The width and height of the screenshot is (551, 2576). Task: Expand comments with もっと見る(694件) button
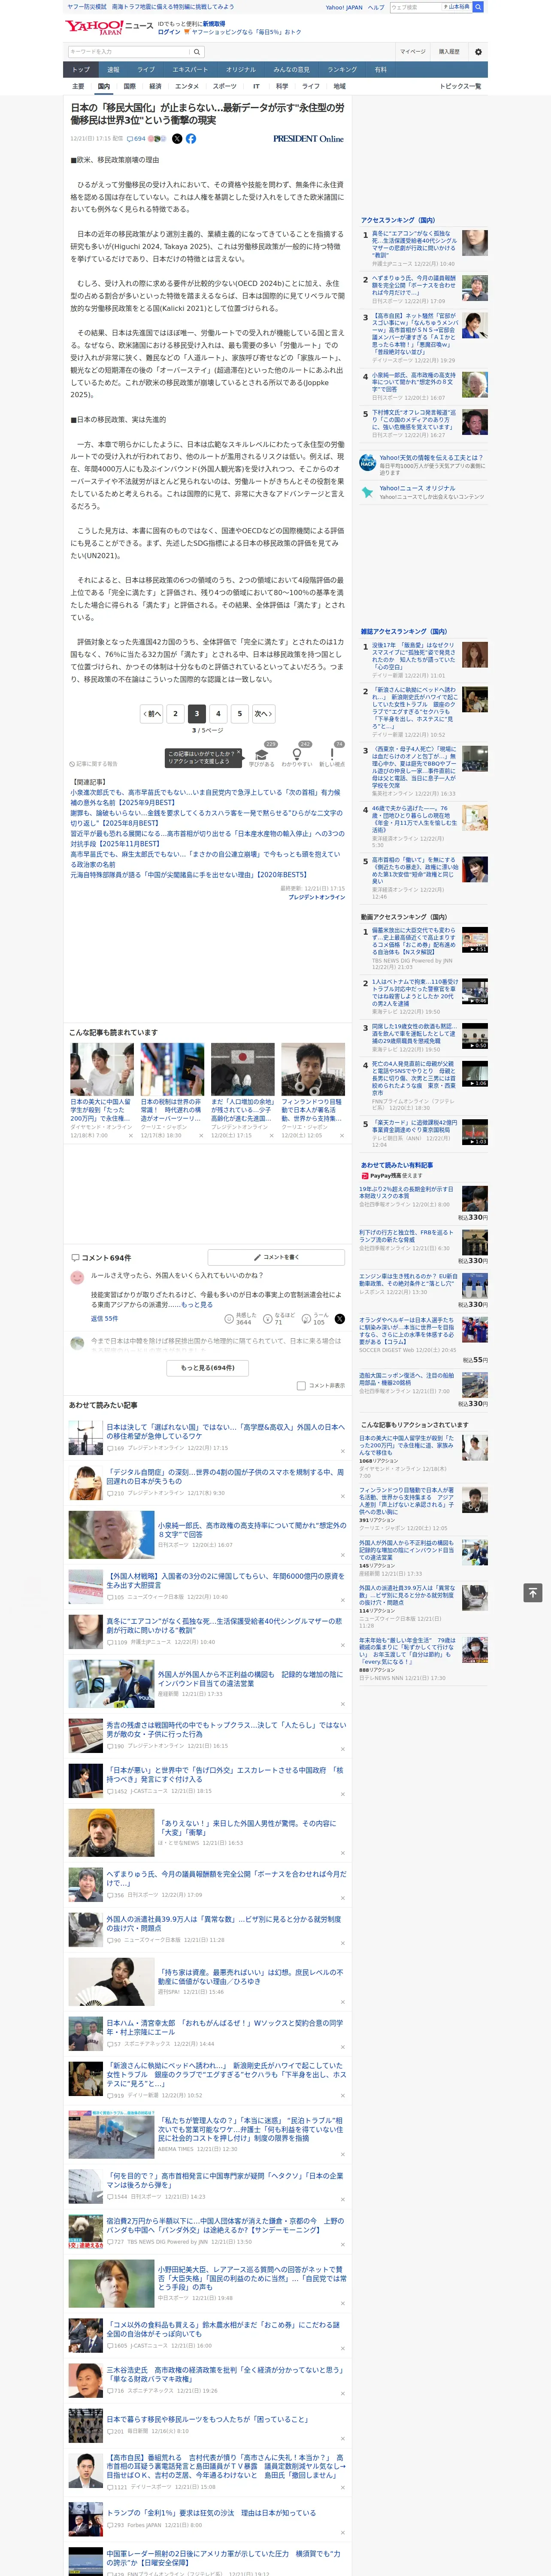click(x=208, y=1368)
